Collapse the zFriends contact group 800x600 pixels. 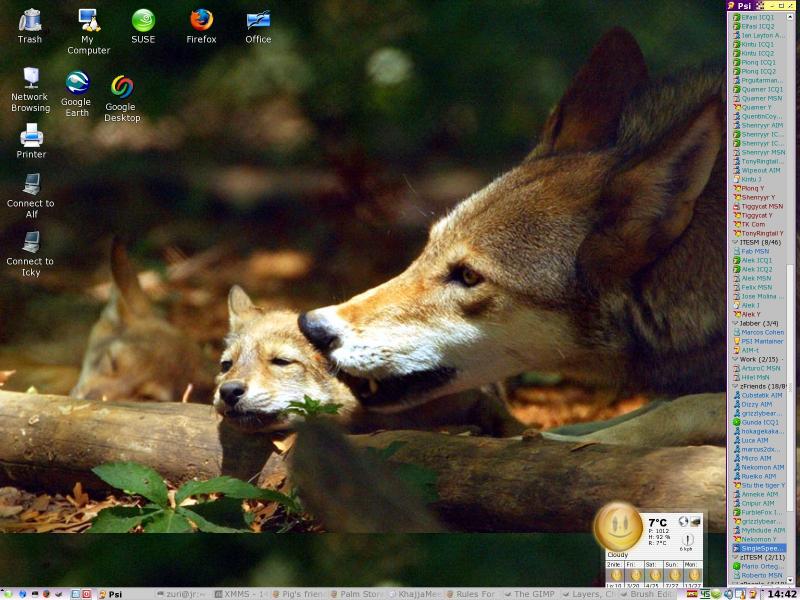[735, 386]
